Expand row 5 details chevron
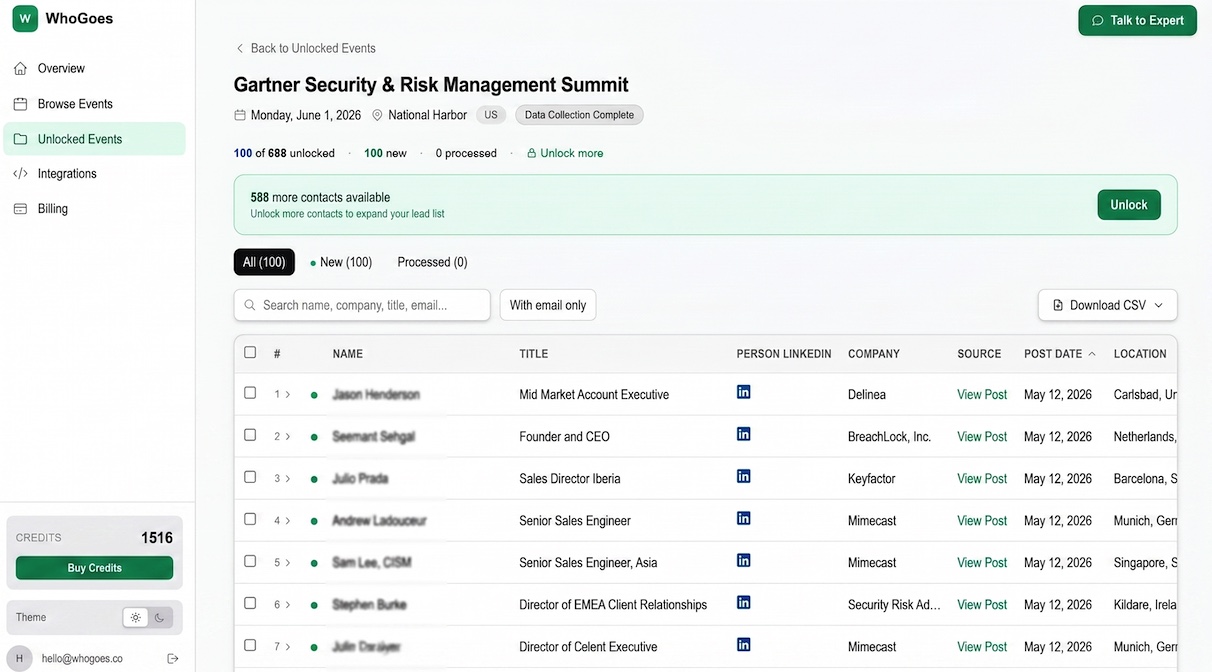This screenshot has width=1212, height=672. (x=288, y=563)
